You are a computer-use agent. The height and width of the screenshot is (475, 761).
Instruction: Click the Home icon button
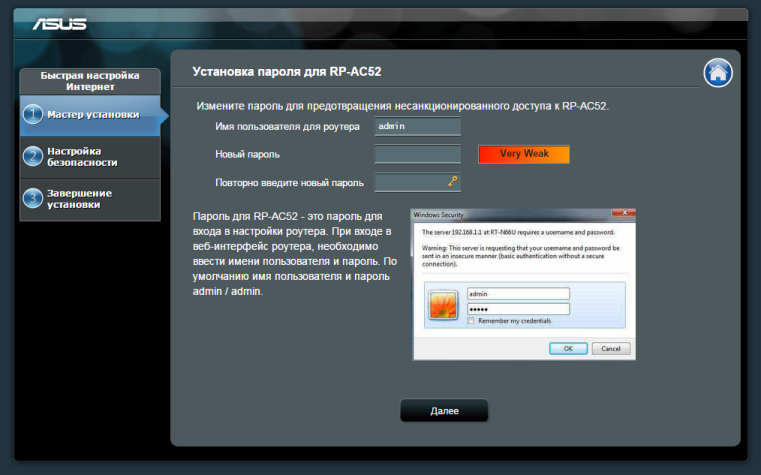pyautogui.click(x=718, y=73)
